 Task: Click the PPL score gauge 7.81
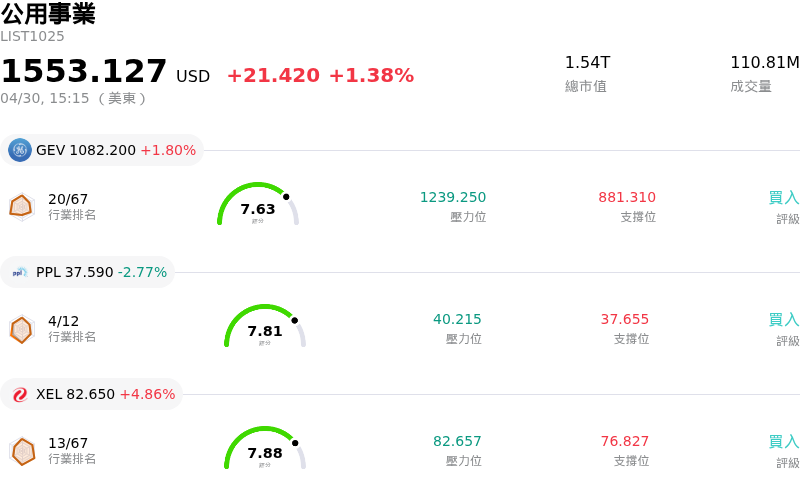pos(265,328)
